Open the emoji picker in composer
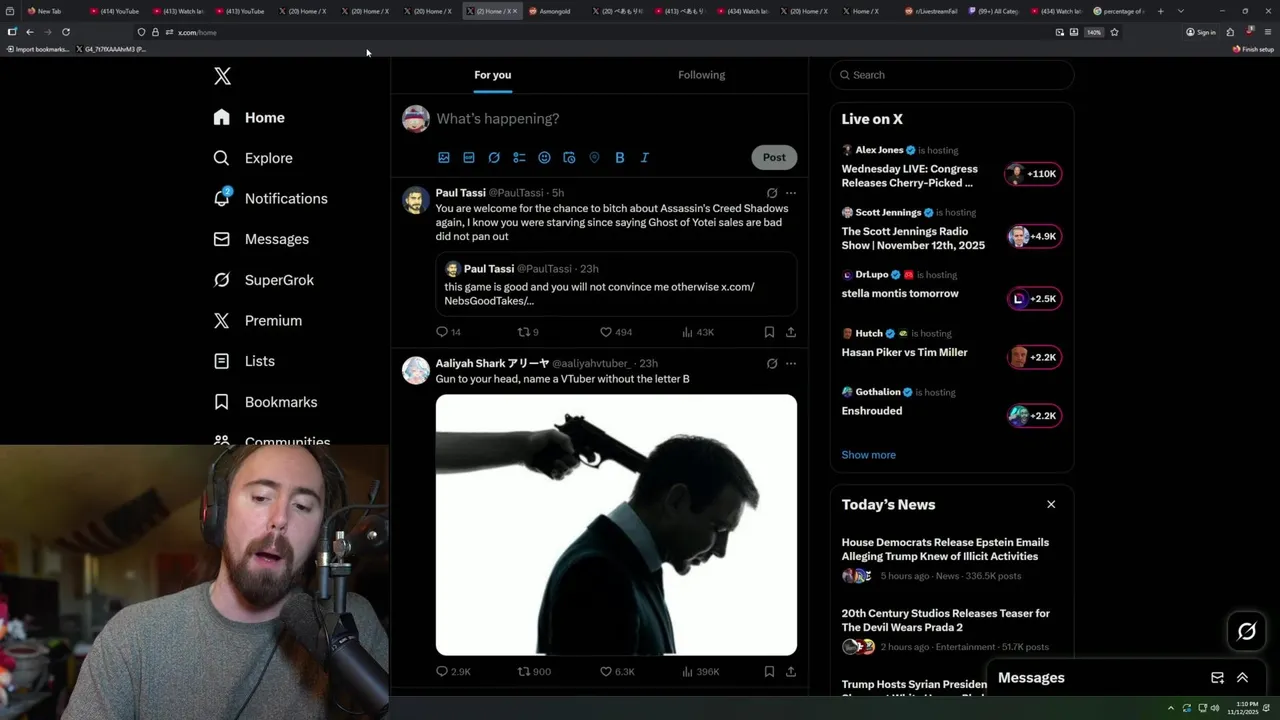Viewport: 1280px width, 720px height. coord(544,158)
